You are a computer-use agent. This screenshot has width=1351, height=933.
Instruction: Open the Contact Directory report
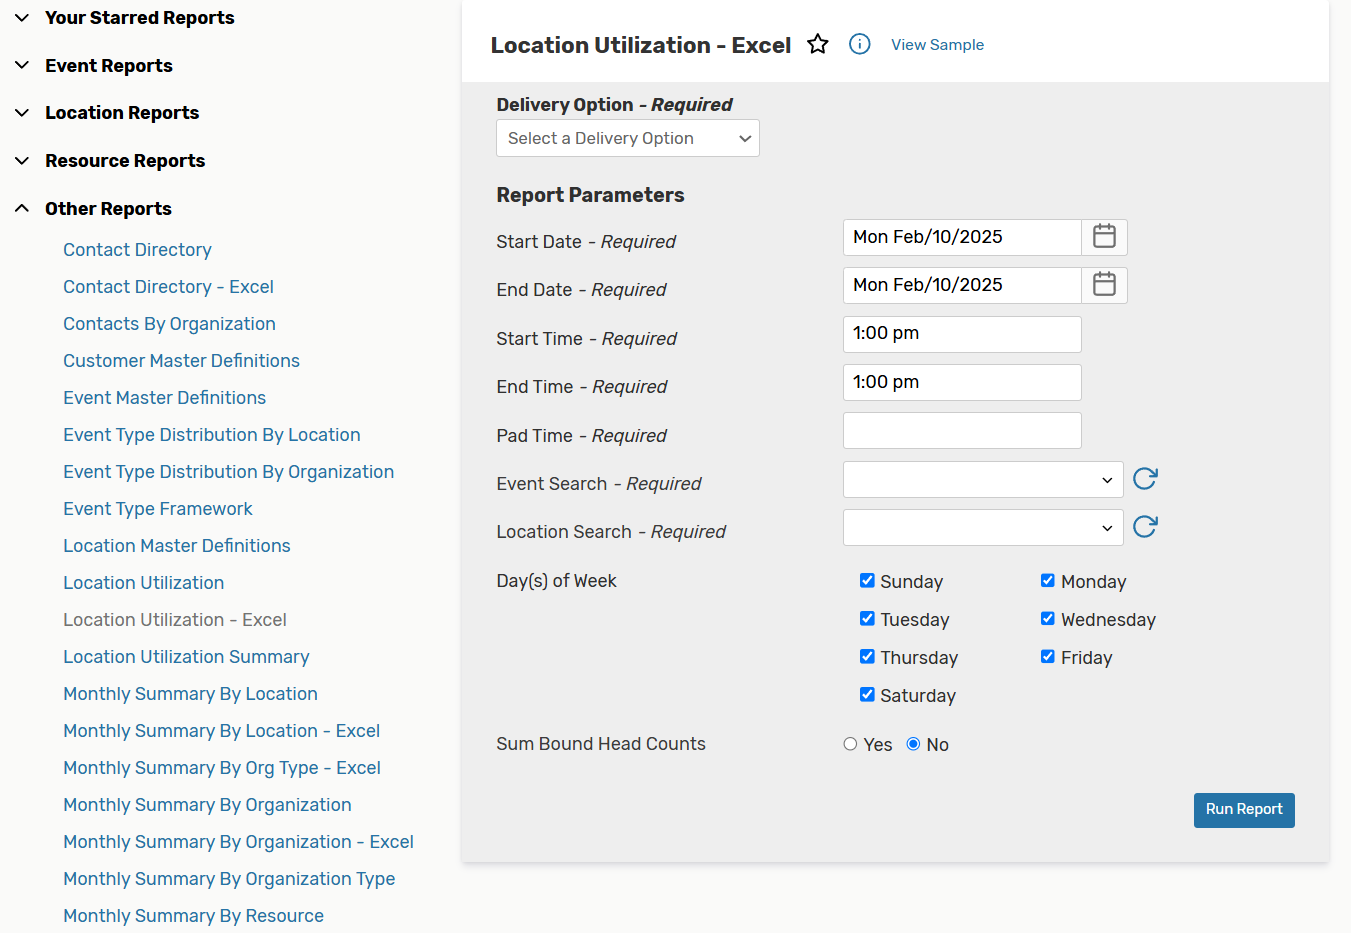[137, 249]
